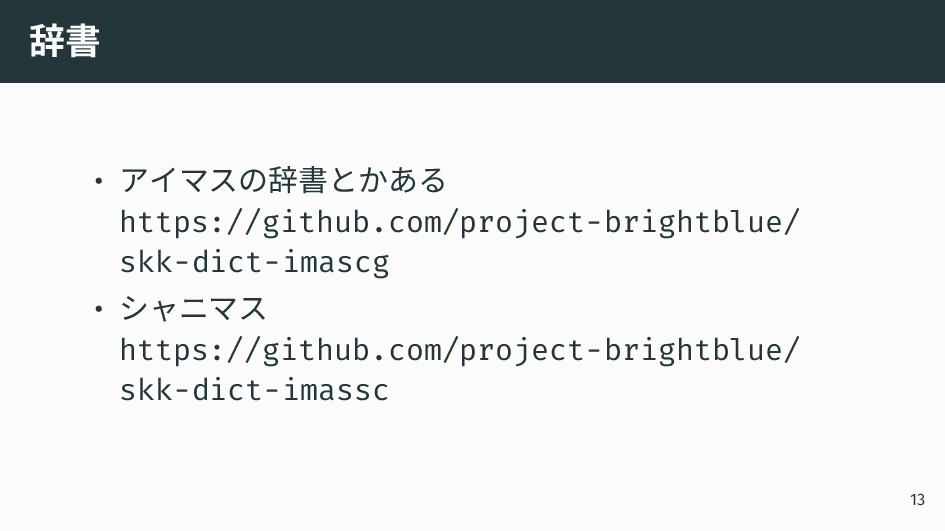Screen dimensions: 945x531
Task: Click the アイマスの辞書とかある bullet text
Action: [283, 180]
